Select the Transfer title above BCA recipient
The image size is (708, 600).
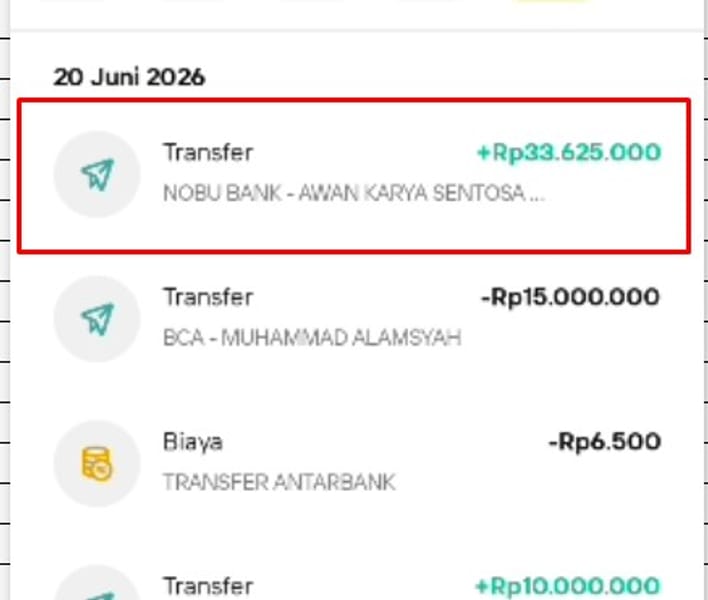point(208,298)
